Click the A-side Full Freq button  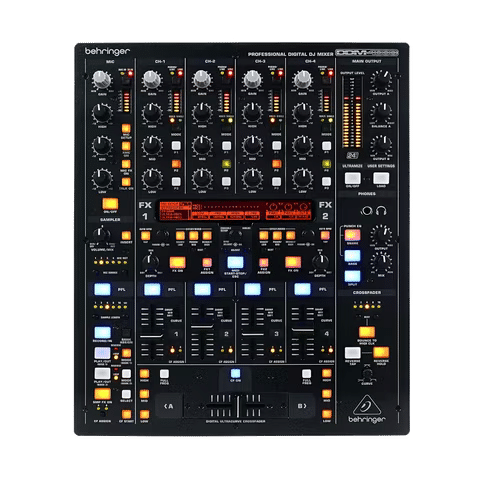(164, 373)
